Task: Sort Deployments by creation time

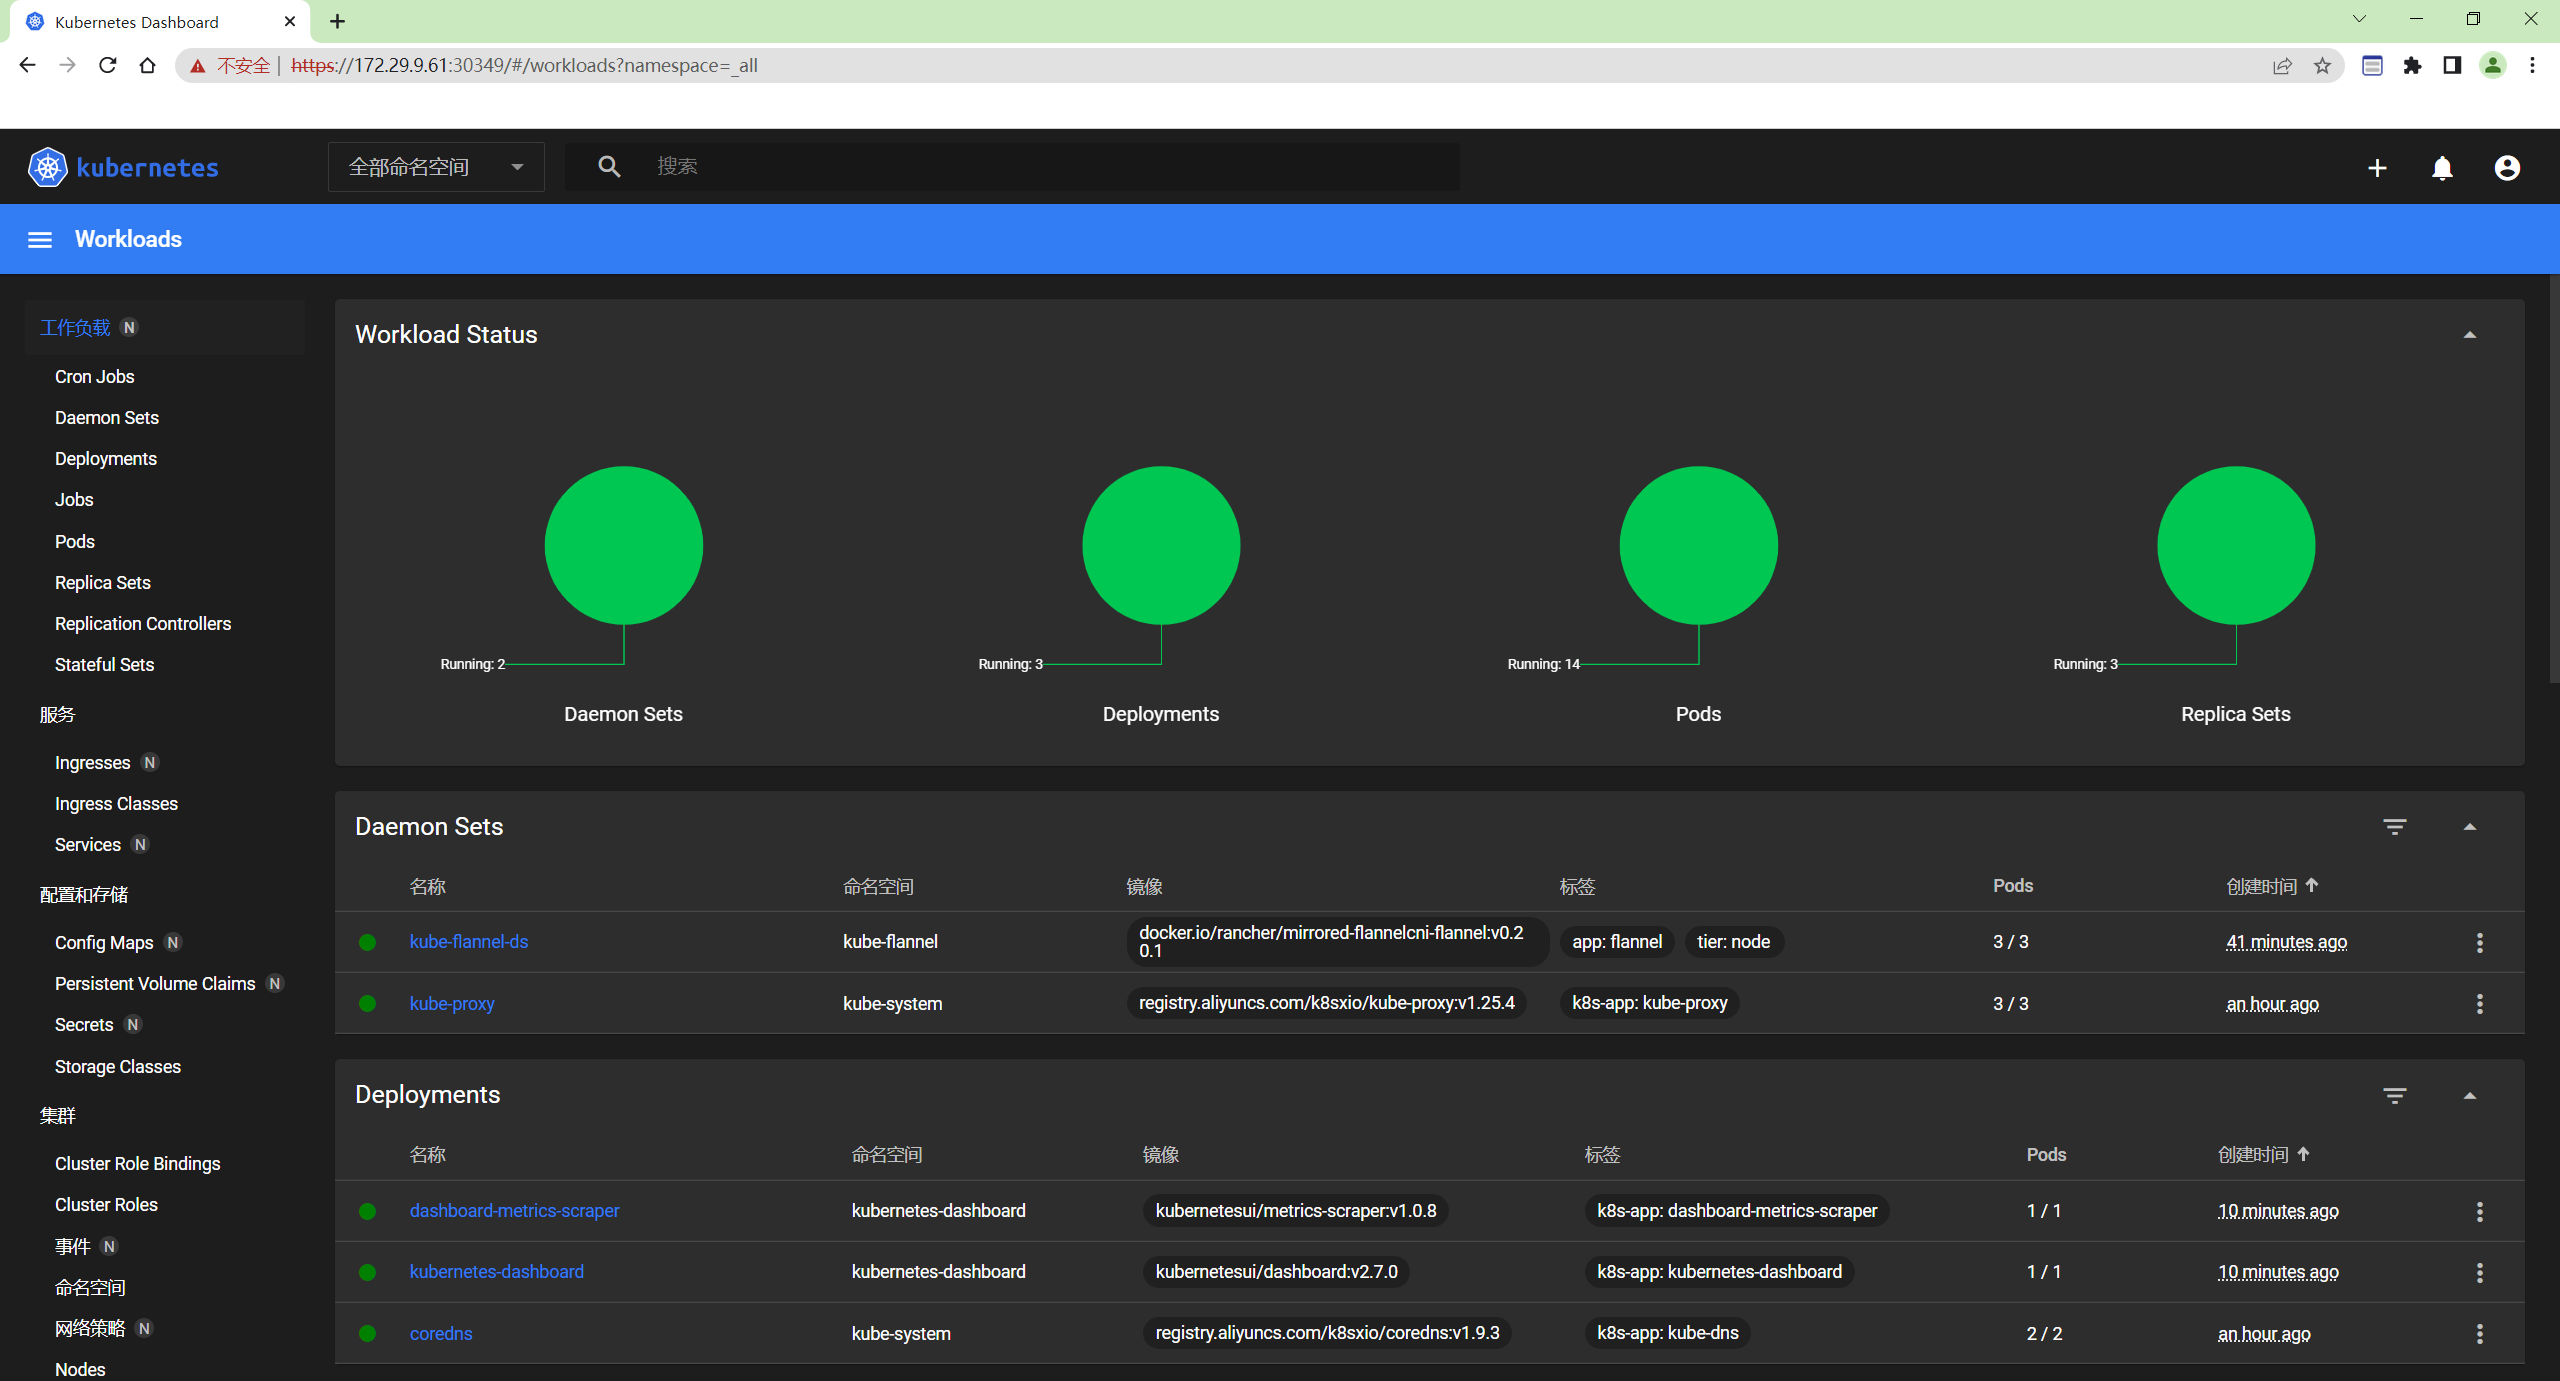Action: pos(2264,1155)
